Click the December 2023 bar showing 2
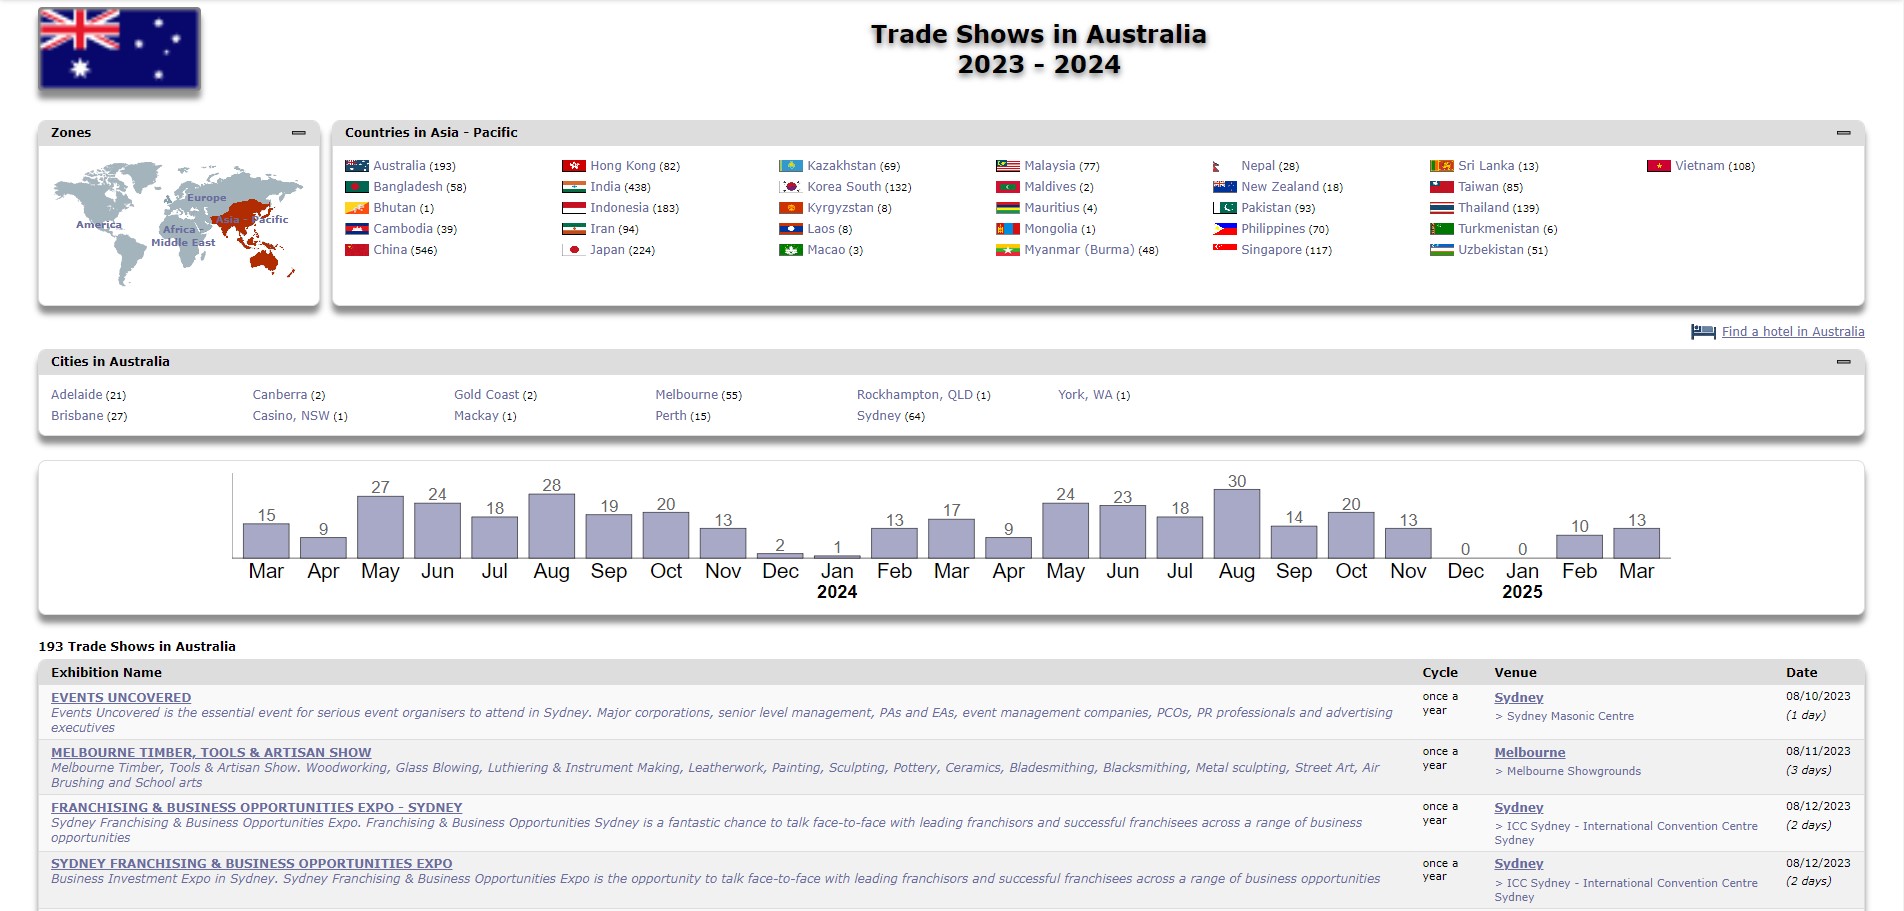 point(780,555)
